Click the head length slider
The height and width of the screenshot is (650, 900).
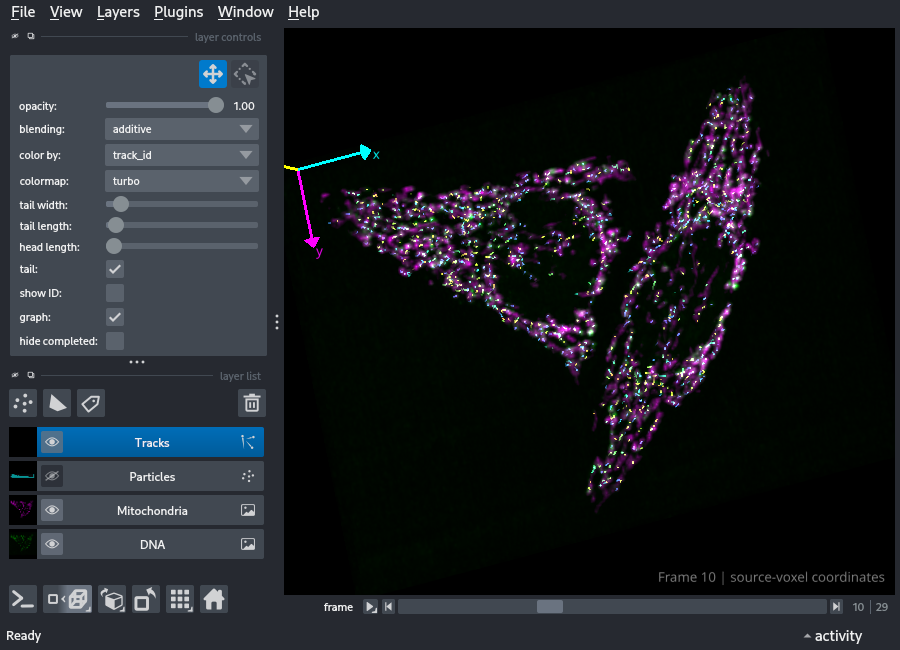click(182, 246)
